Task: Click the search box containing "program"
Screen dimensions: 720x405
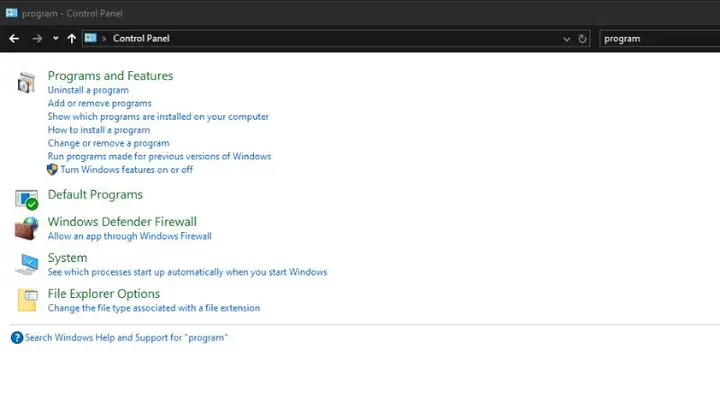Action: pos(659,39)
